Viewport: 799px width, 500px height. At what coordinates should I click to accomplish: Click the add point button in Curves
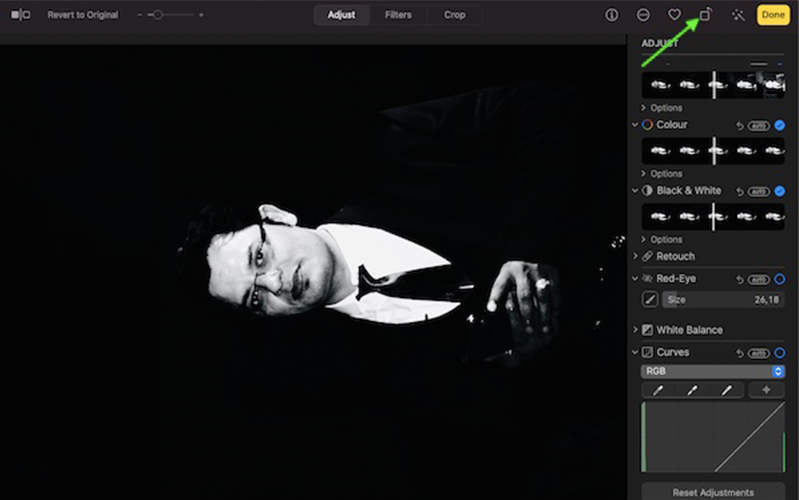point(766,390)
